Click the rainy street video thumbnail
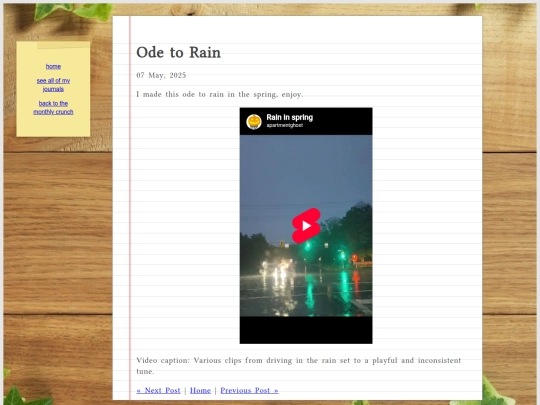 point(306,226)
